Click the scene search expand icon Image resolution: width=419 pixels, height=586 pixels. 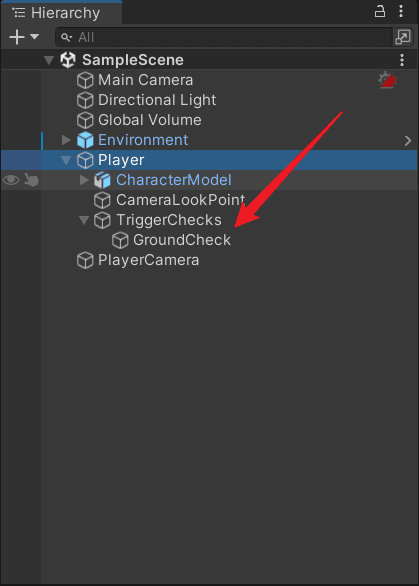coord(403,37)
